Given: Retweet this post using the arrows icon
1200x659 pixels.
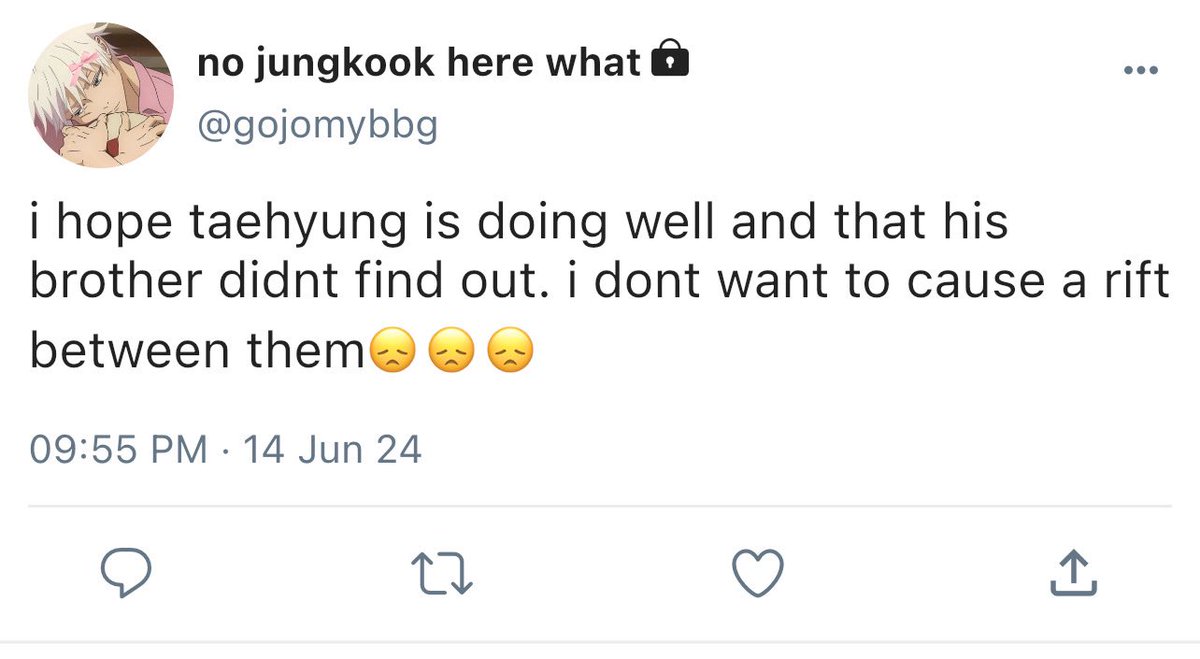Looking at the screenshot, I should 442,574.
